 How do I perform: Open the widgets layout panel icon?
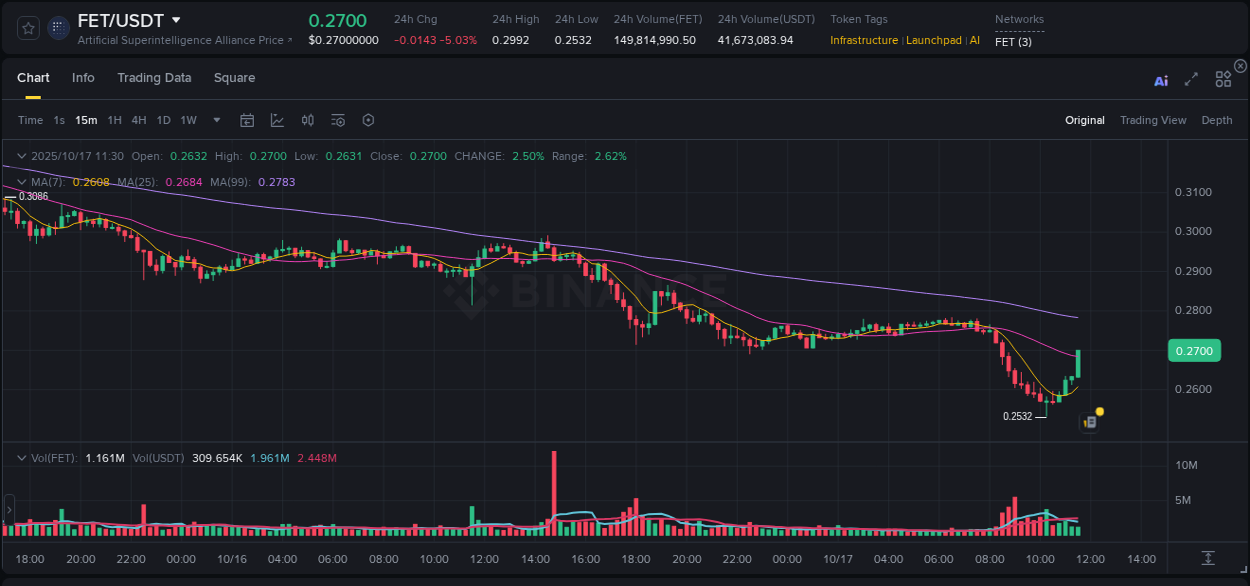point(1222,81)
